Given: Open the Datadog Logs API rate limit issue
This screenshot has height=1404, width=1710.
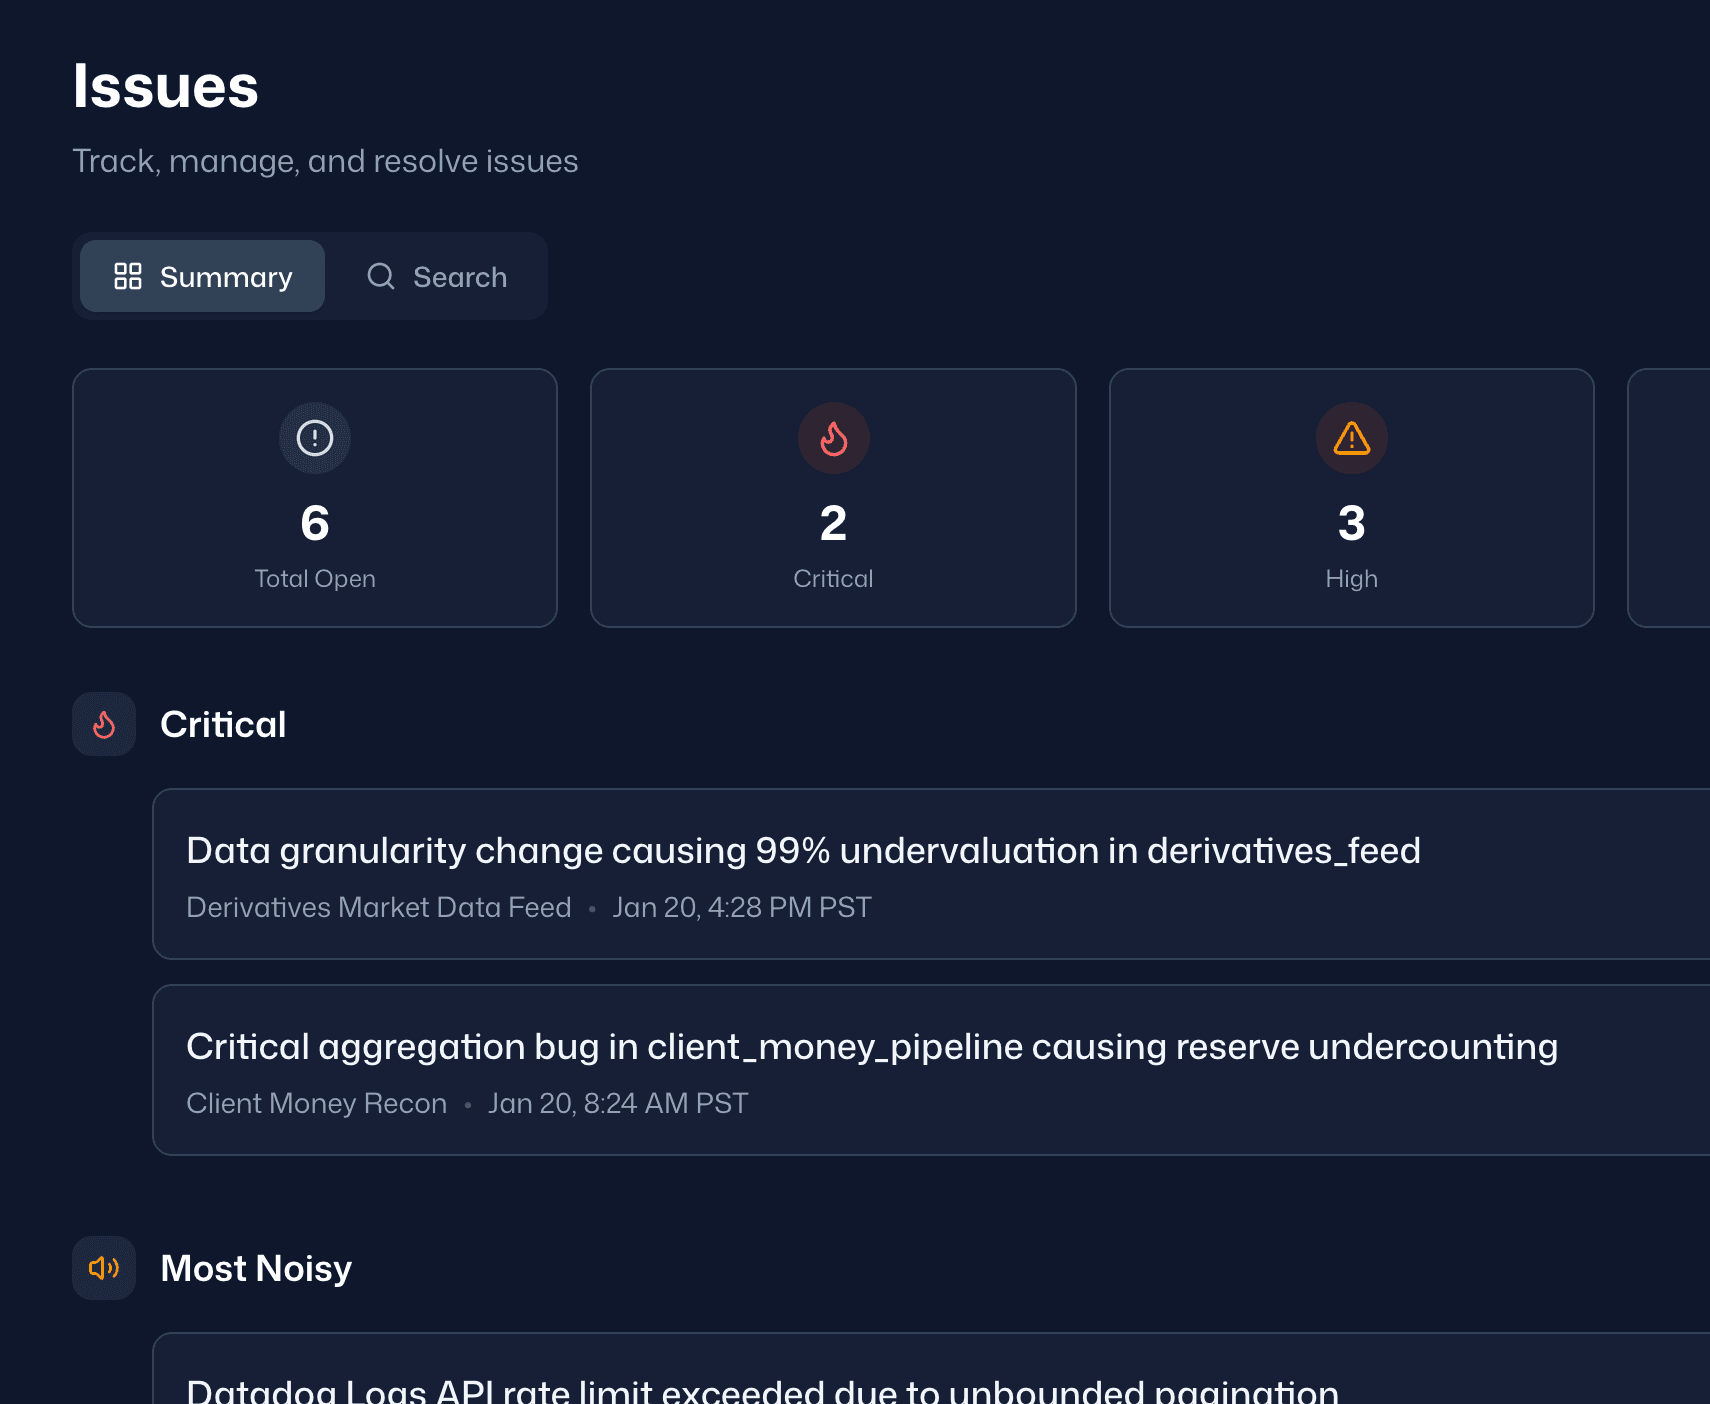Looking at the screenshot, I should coord(762,1390).
